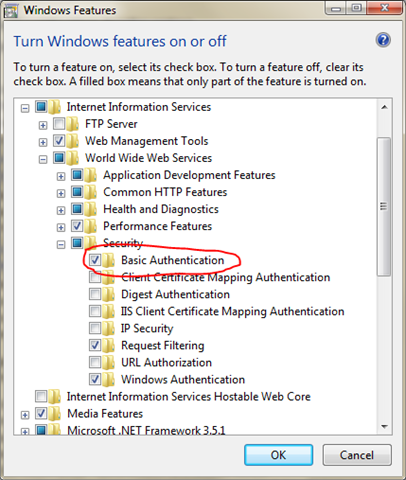Select the Windows Authentication label
The width and height of the screenshot is (406, 480).
point(183,379)
